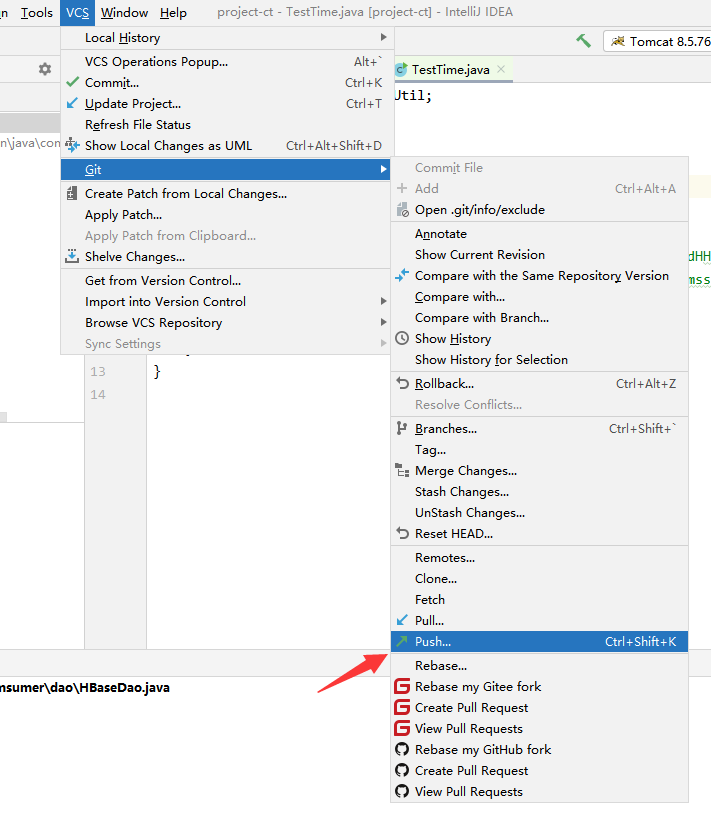Screen dimensions: 711x817
Task: Click Rollback in the Git submenu
Action: pos(539,383)
